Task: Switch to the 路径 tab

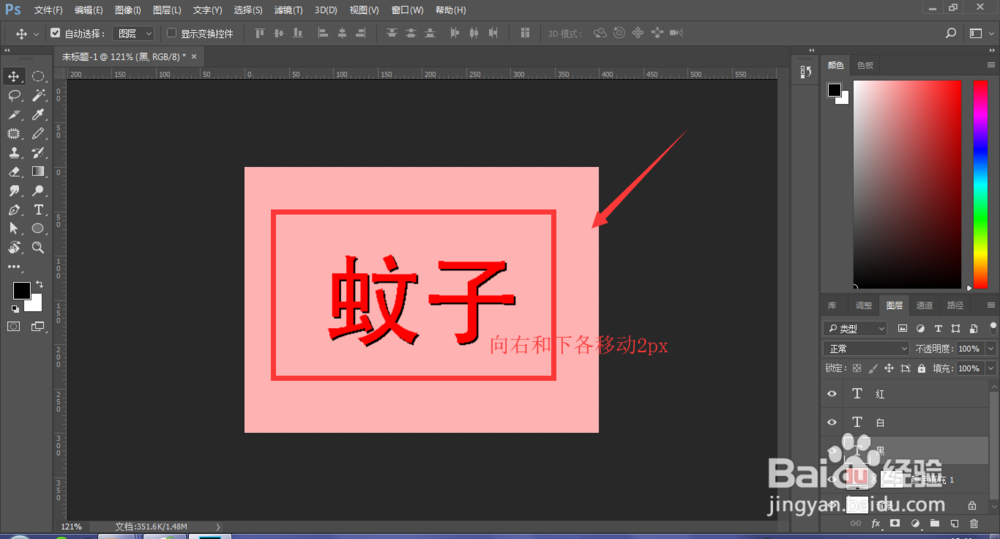Action: [x=955, y=306]
